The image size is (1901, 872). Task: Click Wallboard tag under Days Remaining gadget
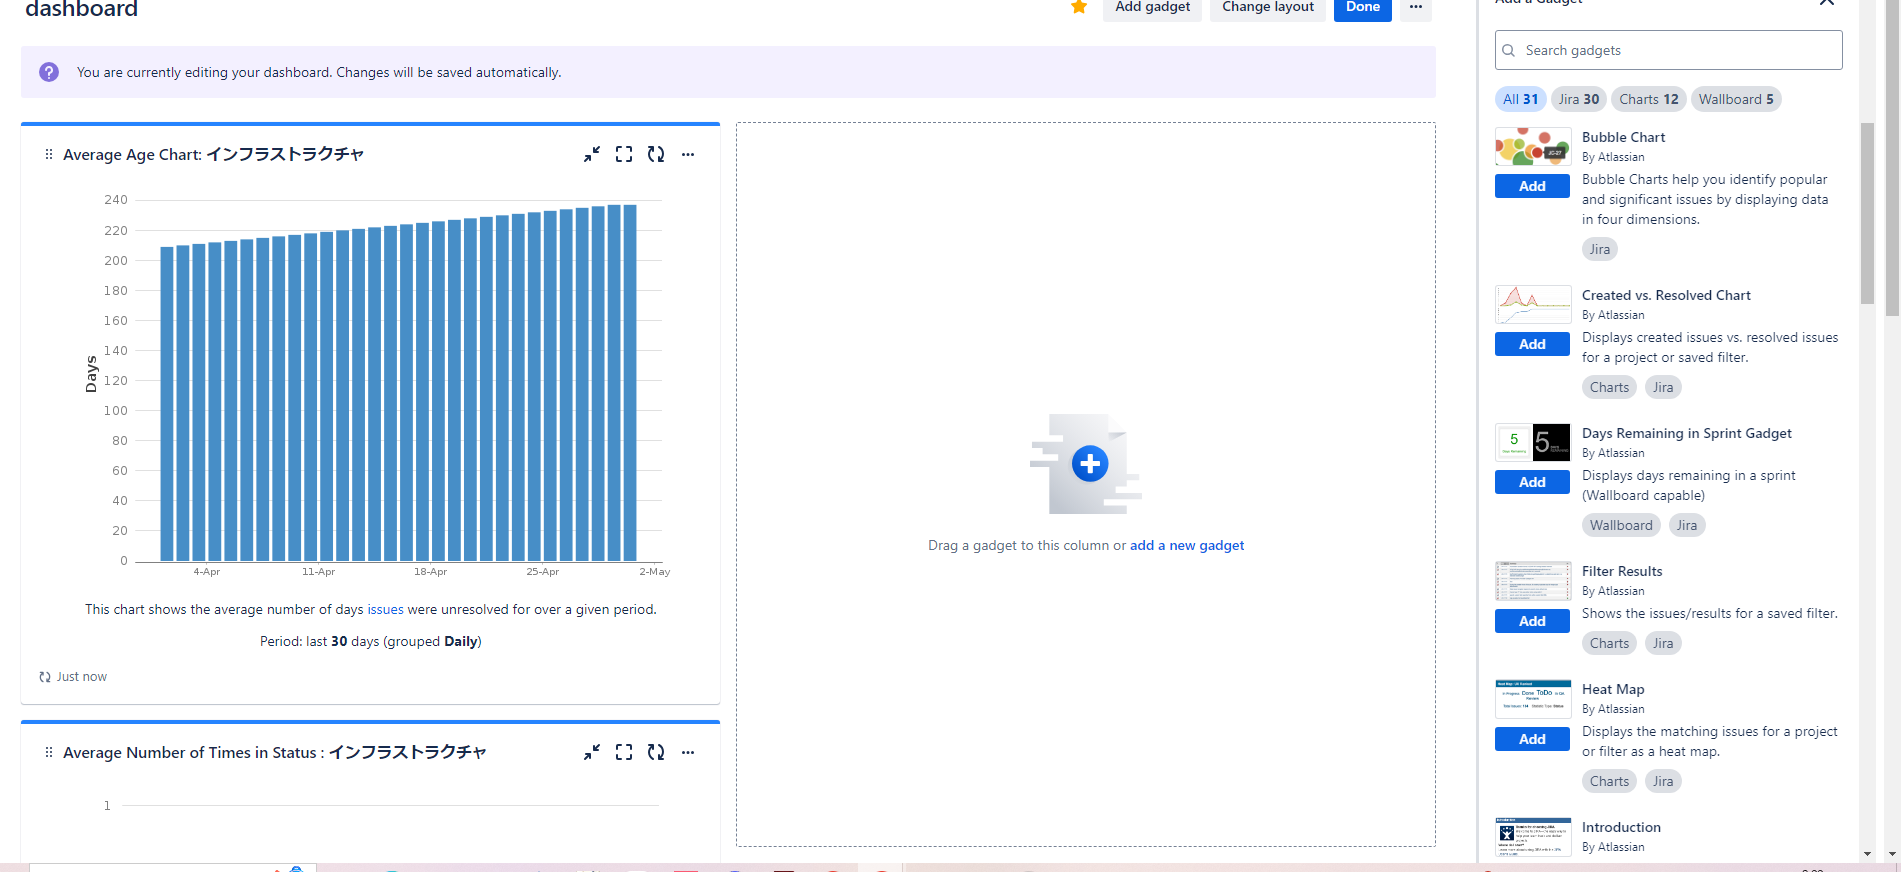[1621, 525]
